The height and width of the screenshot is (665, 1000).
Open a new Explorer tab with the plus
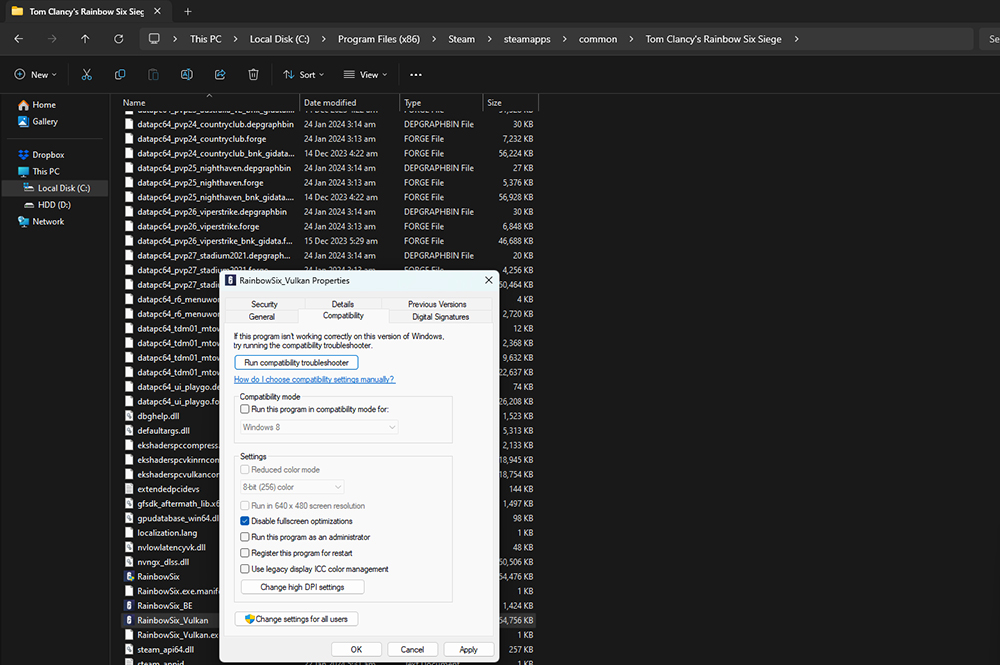pyautogui.click(x=188, y=11)
